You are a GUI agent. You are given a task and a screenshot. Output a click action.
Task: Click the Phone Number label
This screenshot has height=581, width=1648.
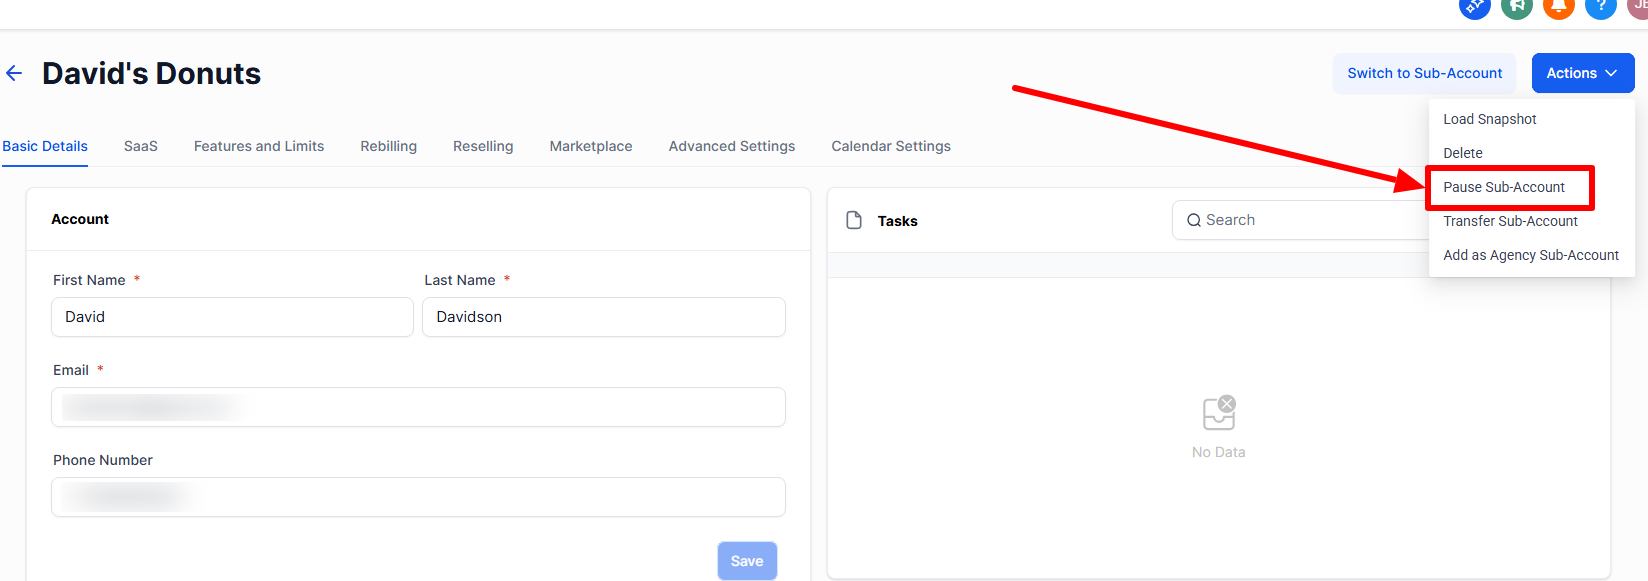pyautogui.click(x=103, y=460)
